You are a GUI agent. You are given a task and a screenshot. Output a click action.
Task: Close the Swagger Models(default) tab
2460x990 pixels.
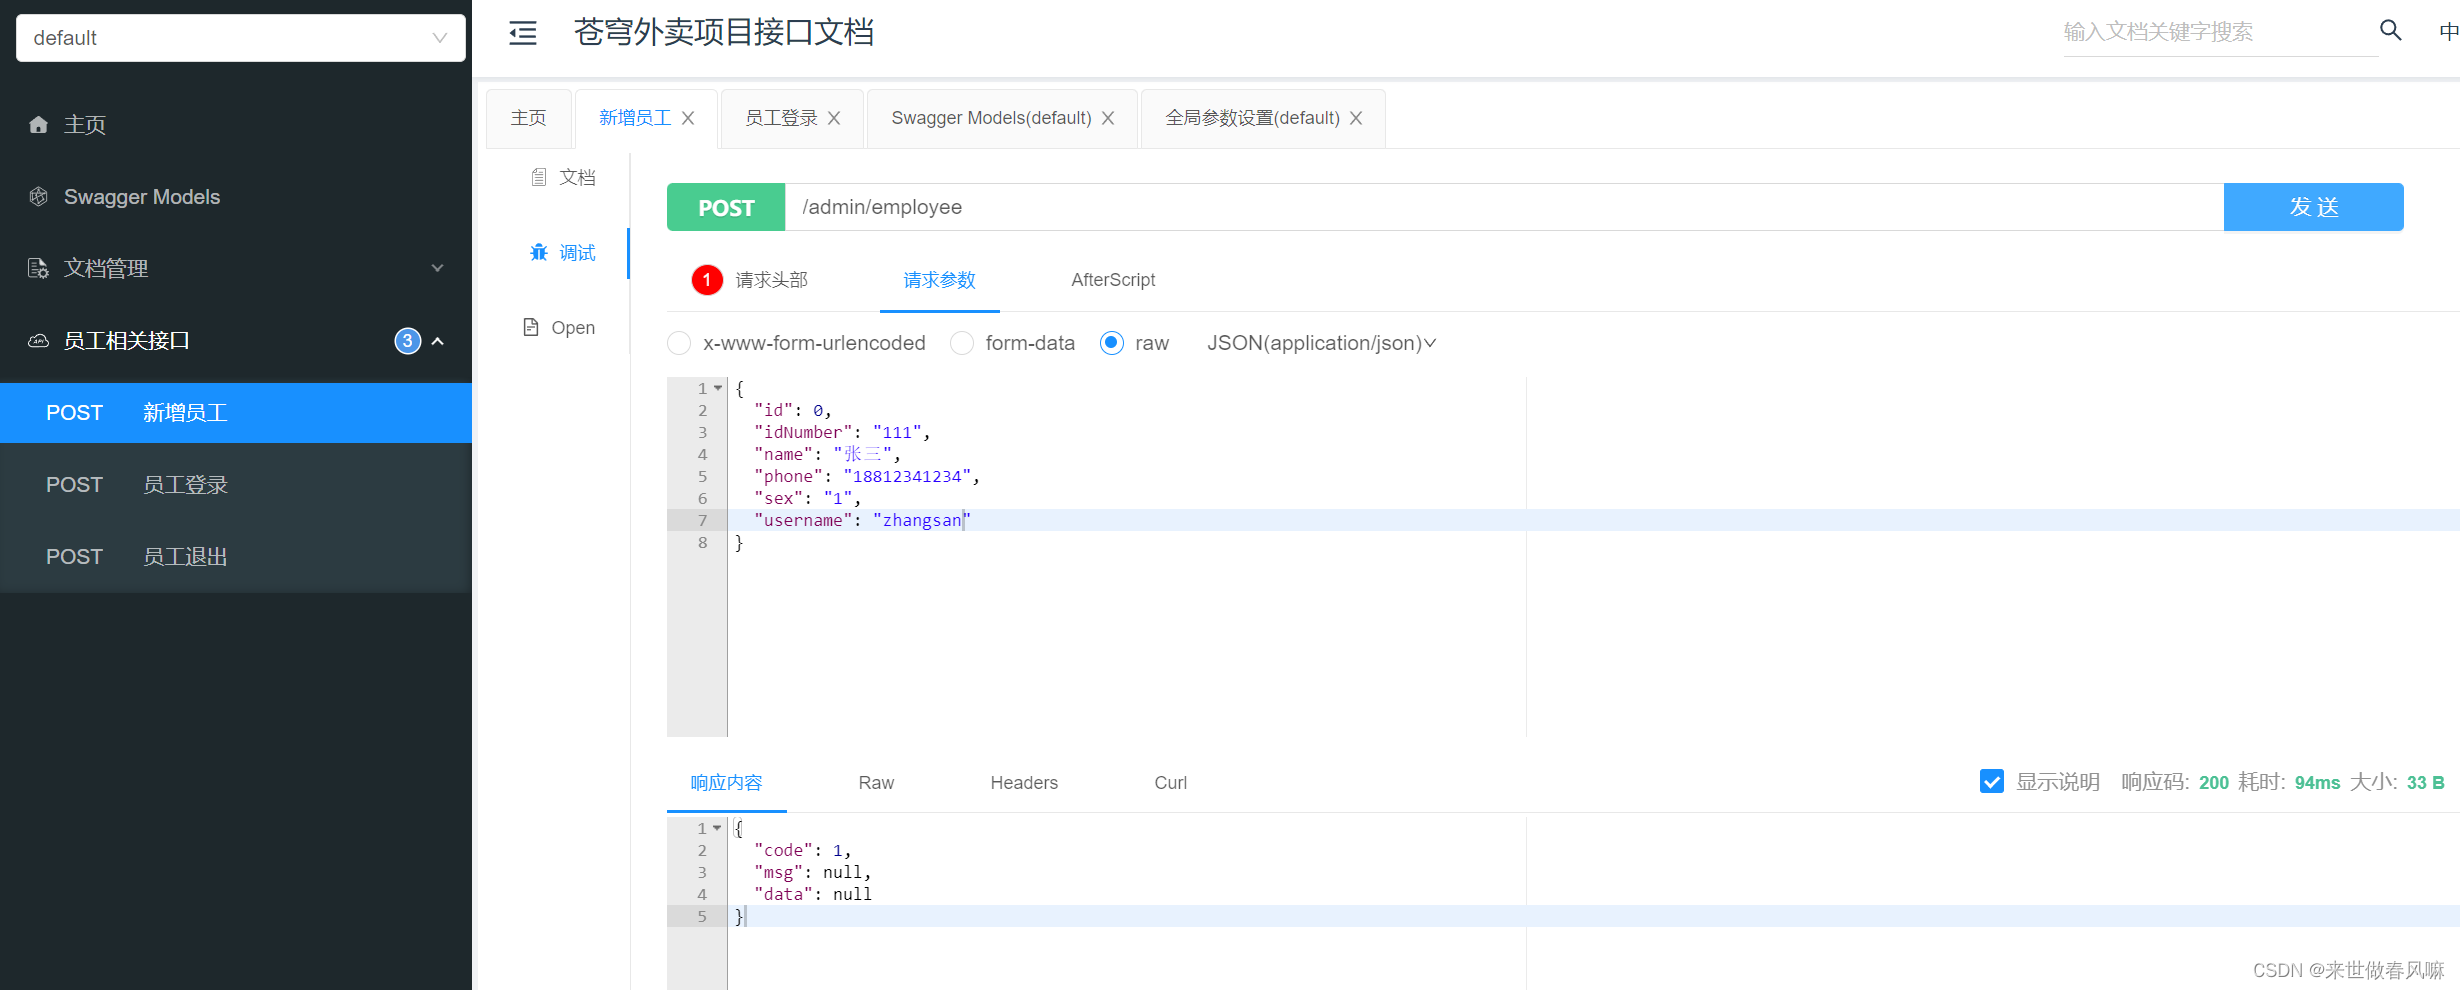pyautogui.click(x=1108, y=118)
